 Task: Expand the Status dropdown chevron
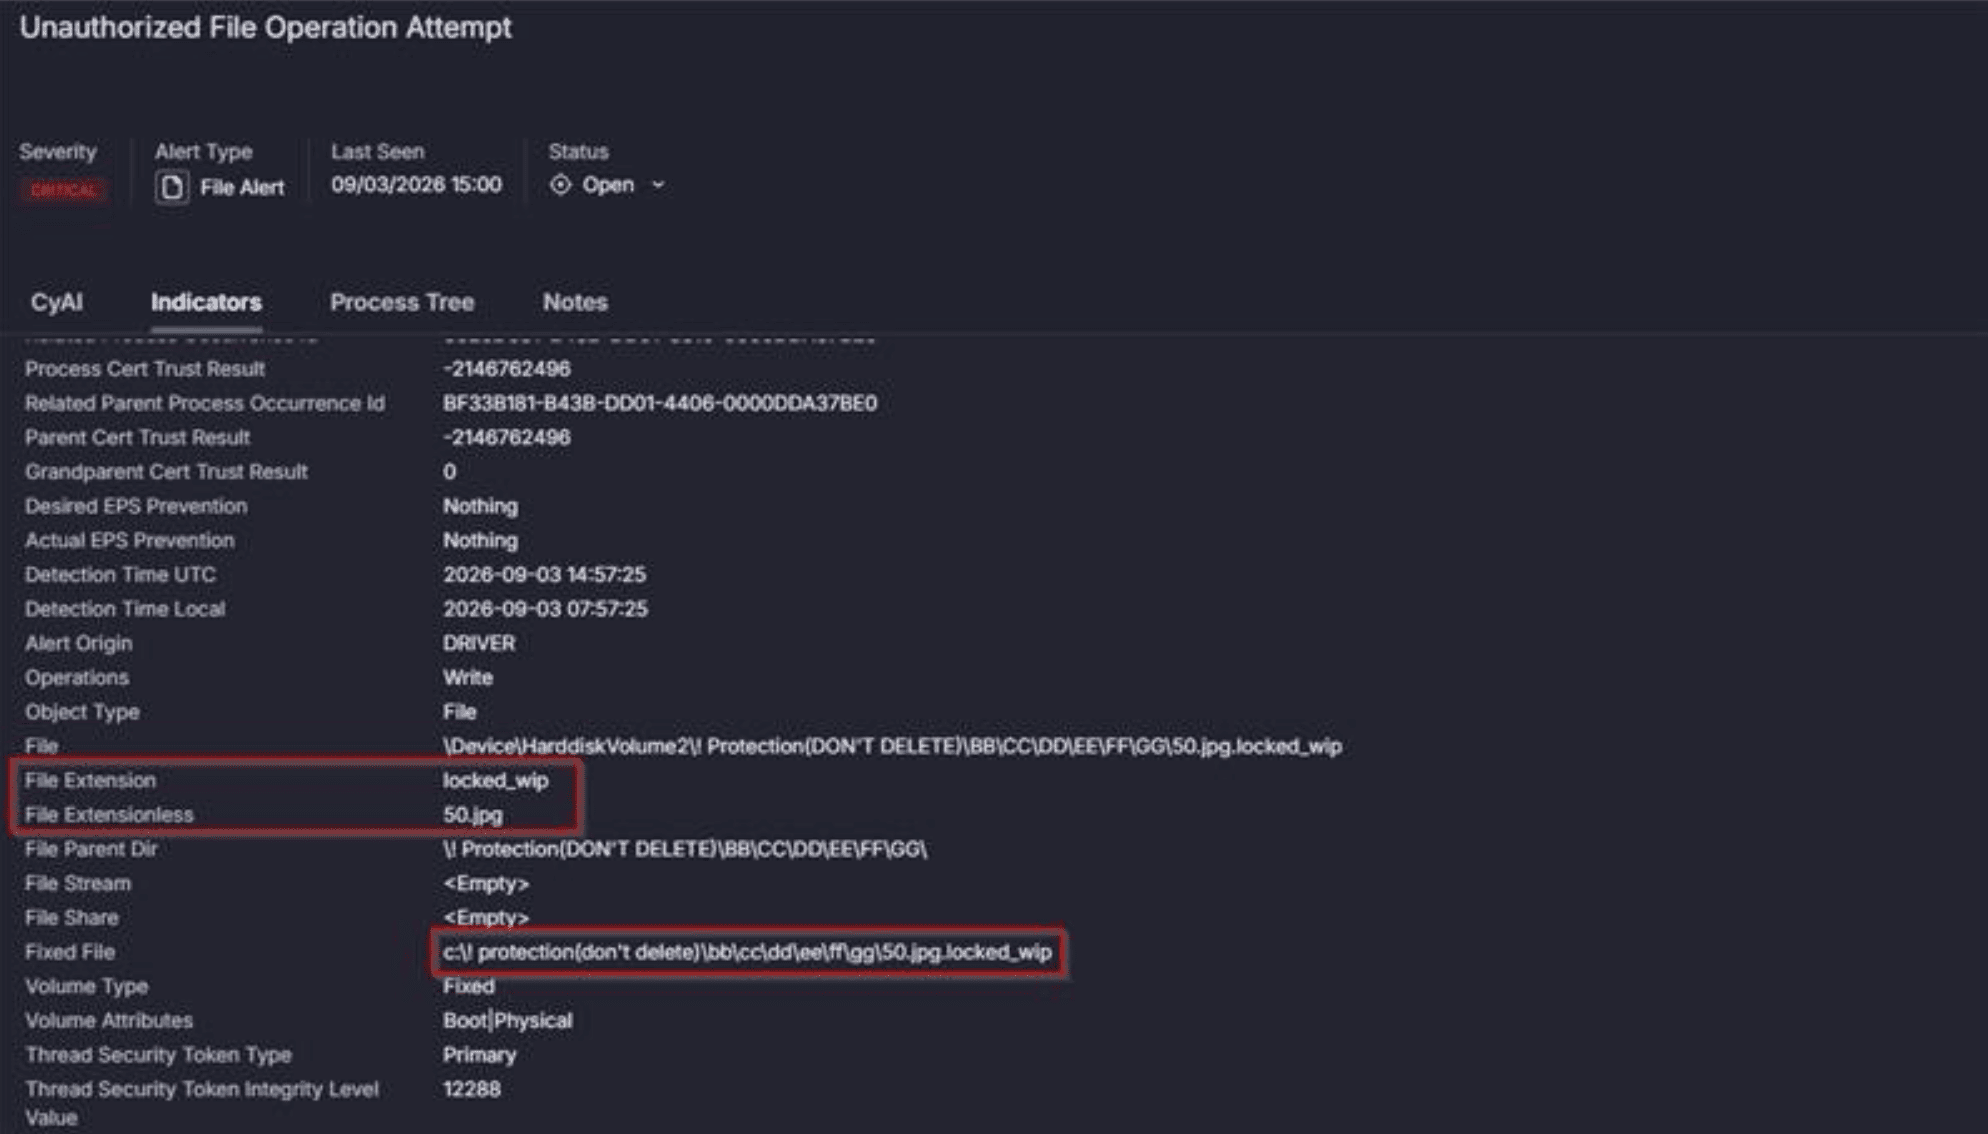[x=657, y=185]
